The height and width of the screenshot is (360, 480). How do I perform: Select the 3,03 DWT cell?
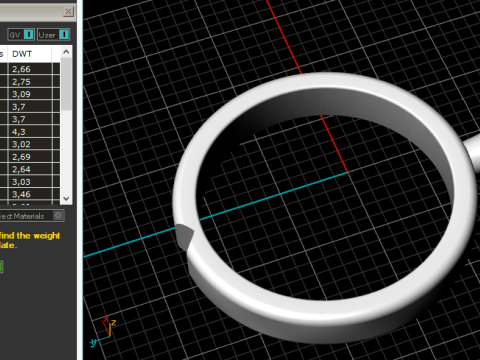coord(30,182)
